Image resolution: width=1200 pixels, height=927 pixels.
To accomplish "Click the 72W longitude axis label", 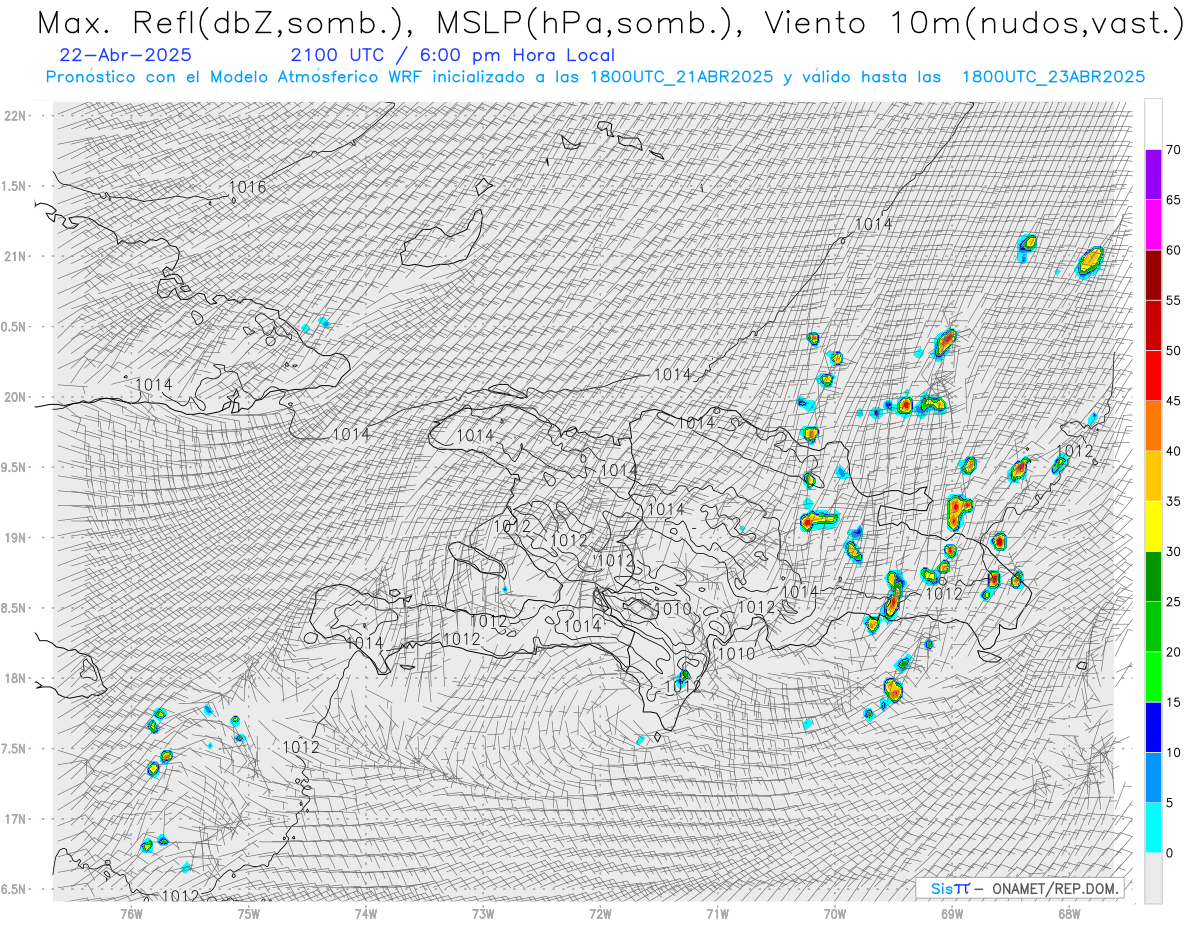I will tap(600, 913).
